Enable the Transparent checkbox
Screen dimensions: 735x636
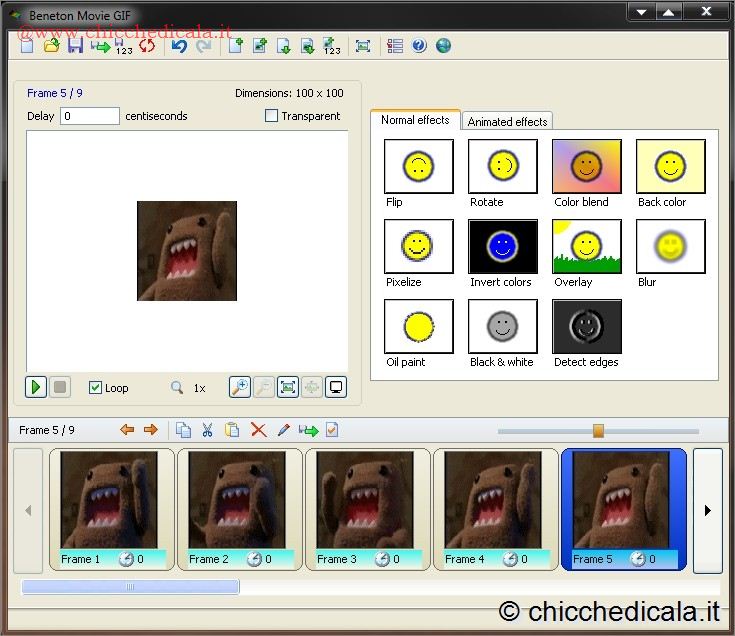(x=271, y=116)
